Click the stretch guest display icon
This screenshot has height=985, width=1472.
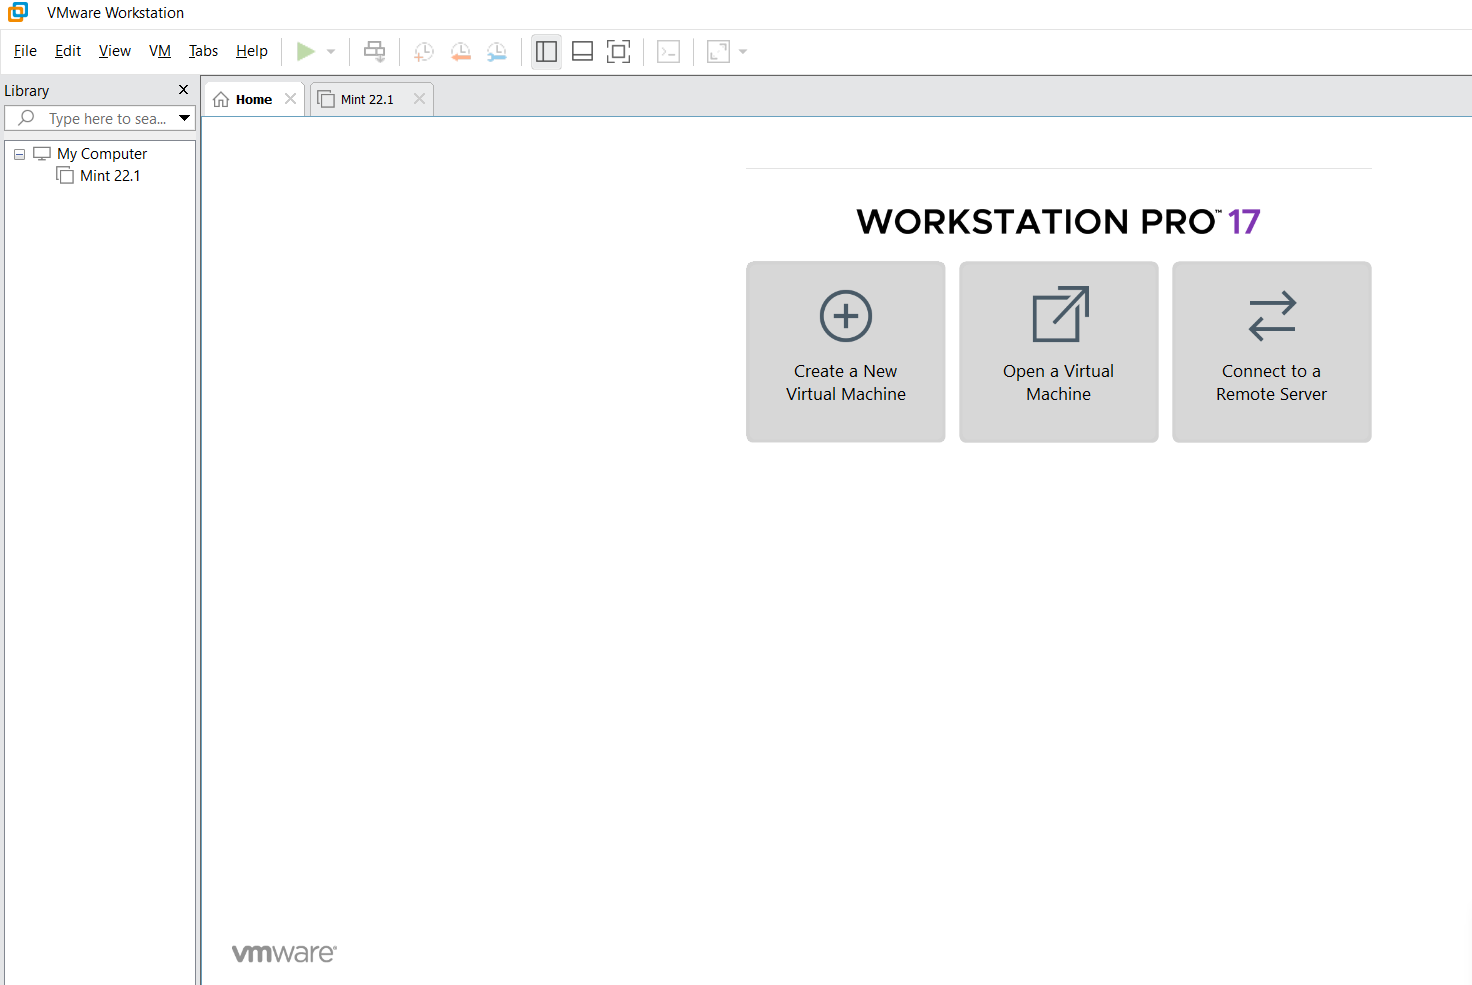718,51
